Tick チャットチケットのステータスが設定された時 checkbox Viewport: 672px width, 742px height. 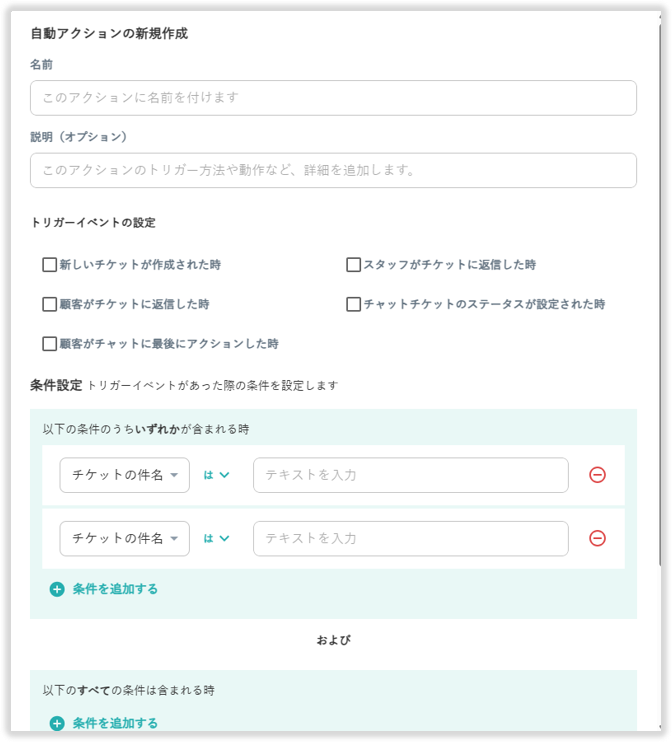353,304
